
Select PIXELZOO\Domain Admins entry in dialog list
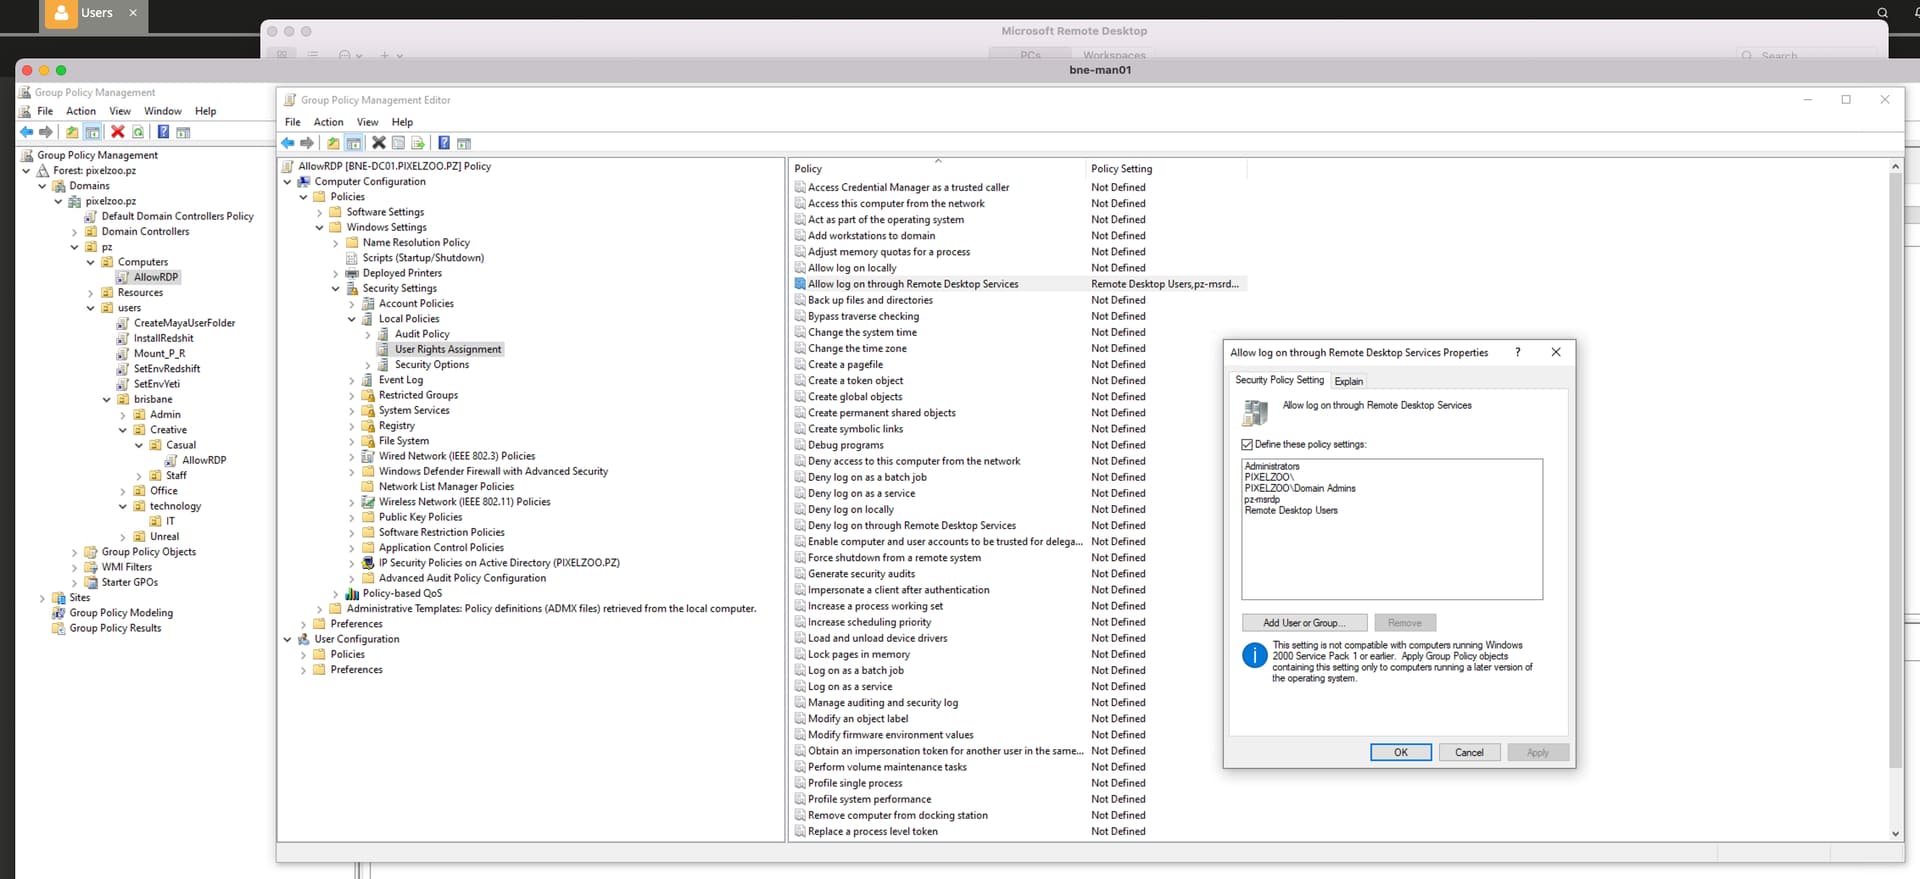tap(1300, 488)
